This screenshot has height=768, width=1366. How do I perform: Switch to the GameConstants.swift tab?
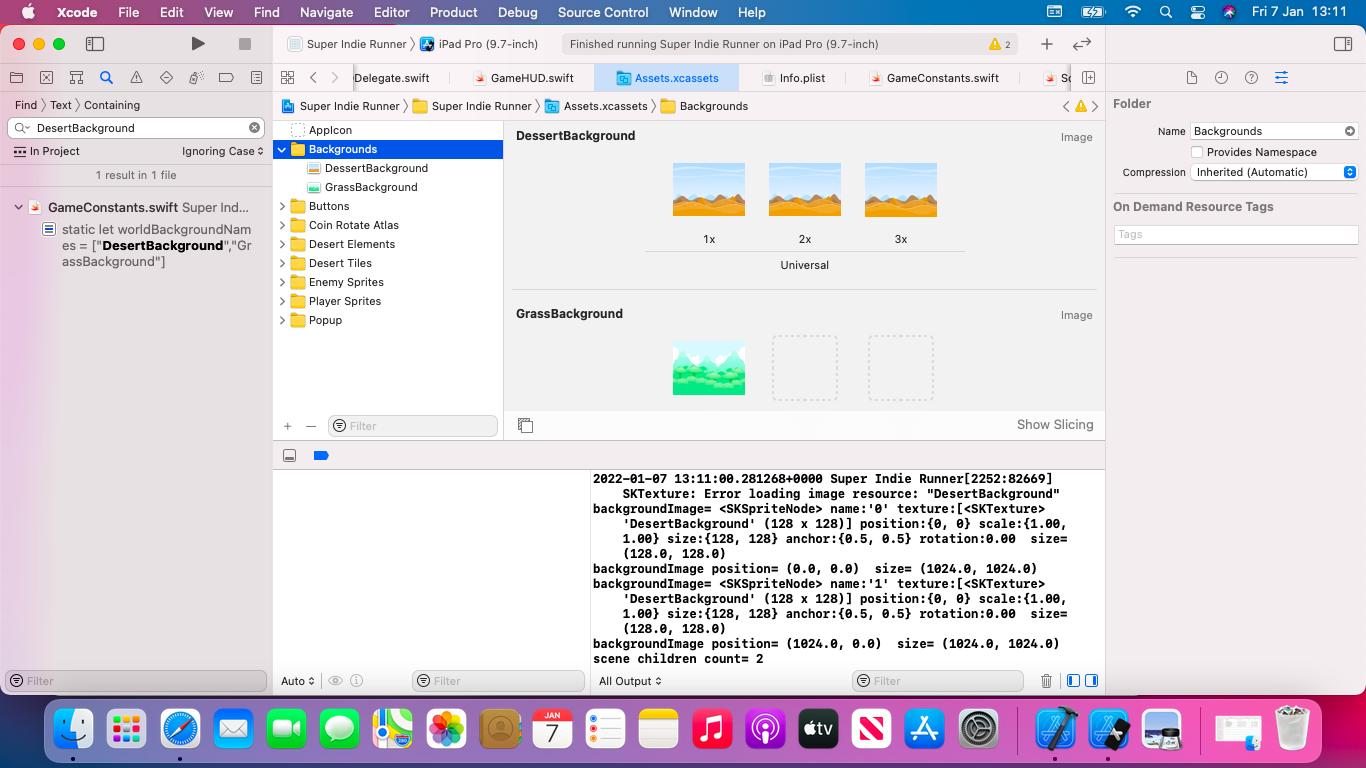tap(942, 78)
